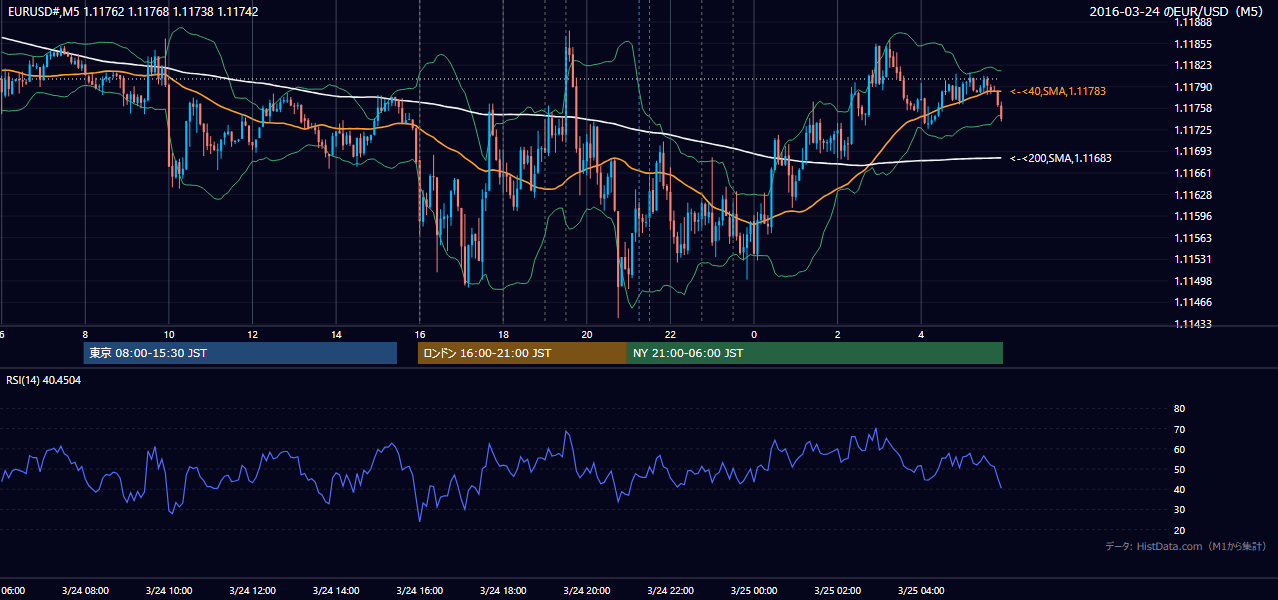
Task: Click the bottom 3/24 10:00 time label
Action: [168, 591]
